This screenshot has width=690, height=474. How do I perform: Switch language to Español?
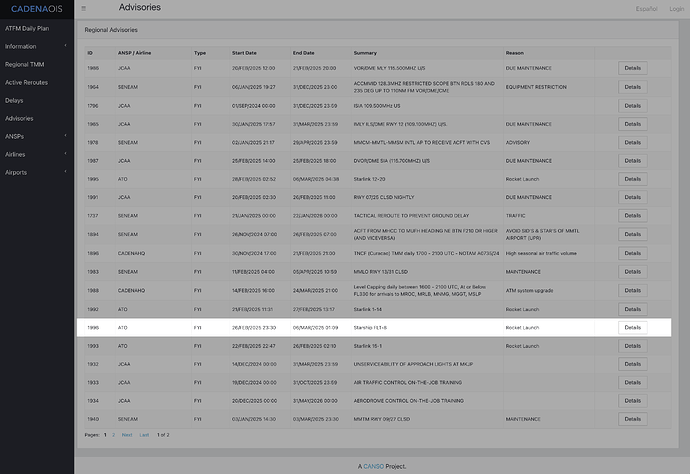pos(646,9)
